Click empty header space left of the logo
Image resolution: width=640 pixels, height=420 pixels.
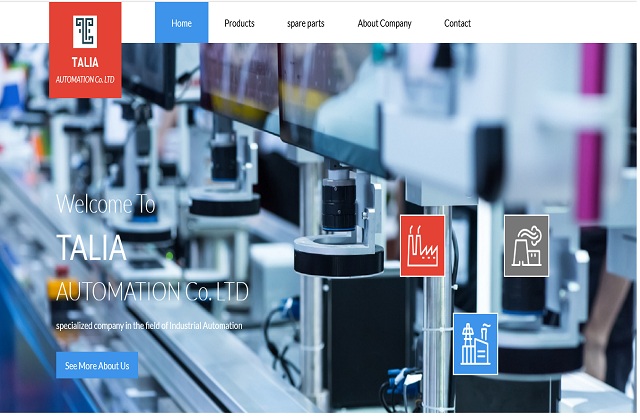coord(24,23)
